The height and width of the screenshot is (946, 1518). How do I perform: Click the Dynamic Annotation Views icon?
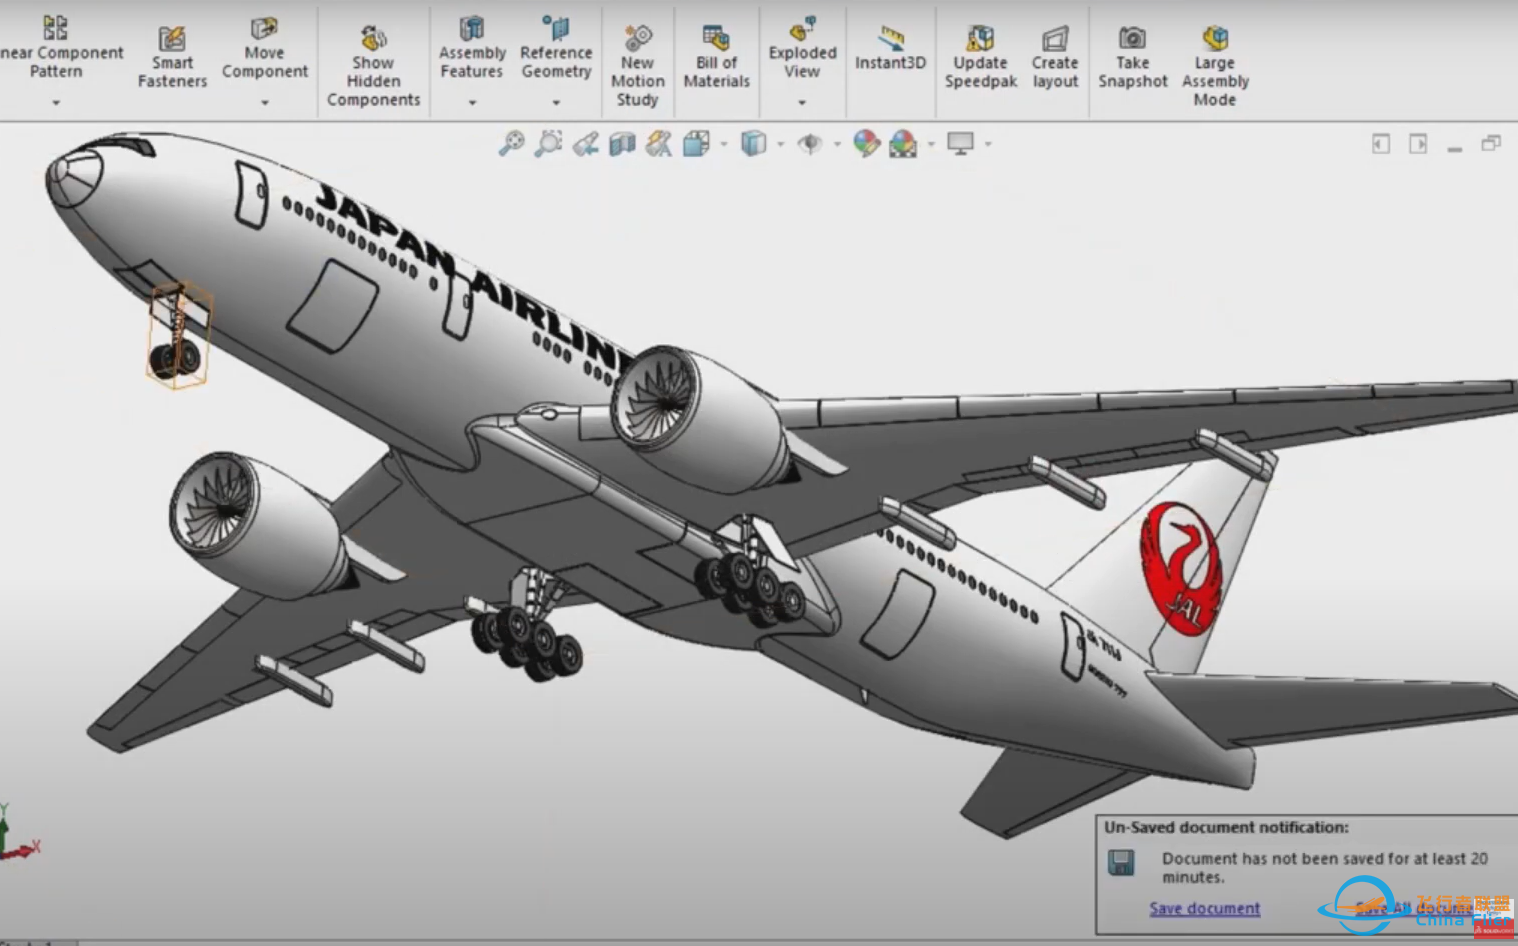tap(658, 144)
